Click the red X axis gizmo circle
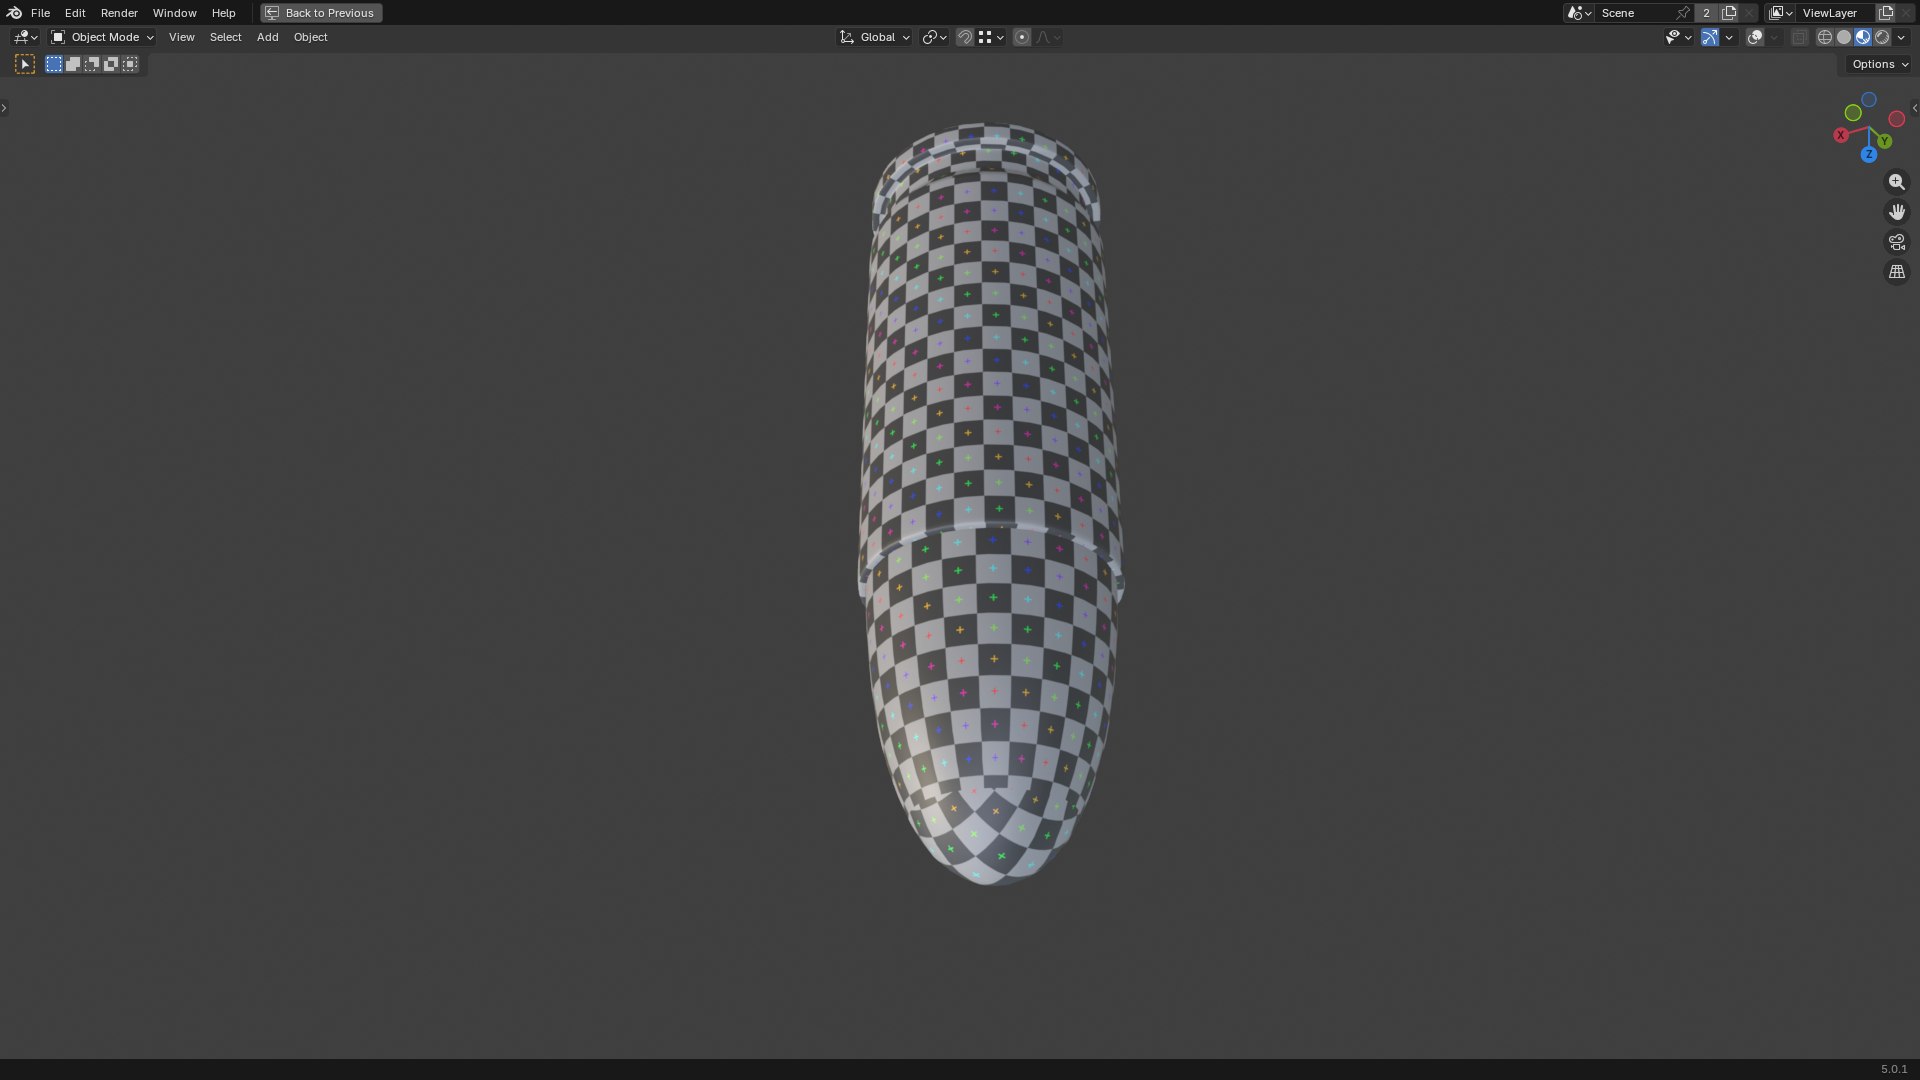1920x1080 pixels. (x=1841, y=135)
